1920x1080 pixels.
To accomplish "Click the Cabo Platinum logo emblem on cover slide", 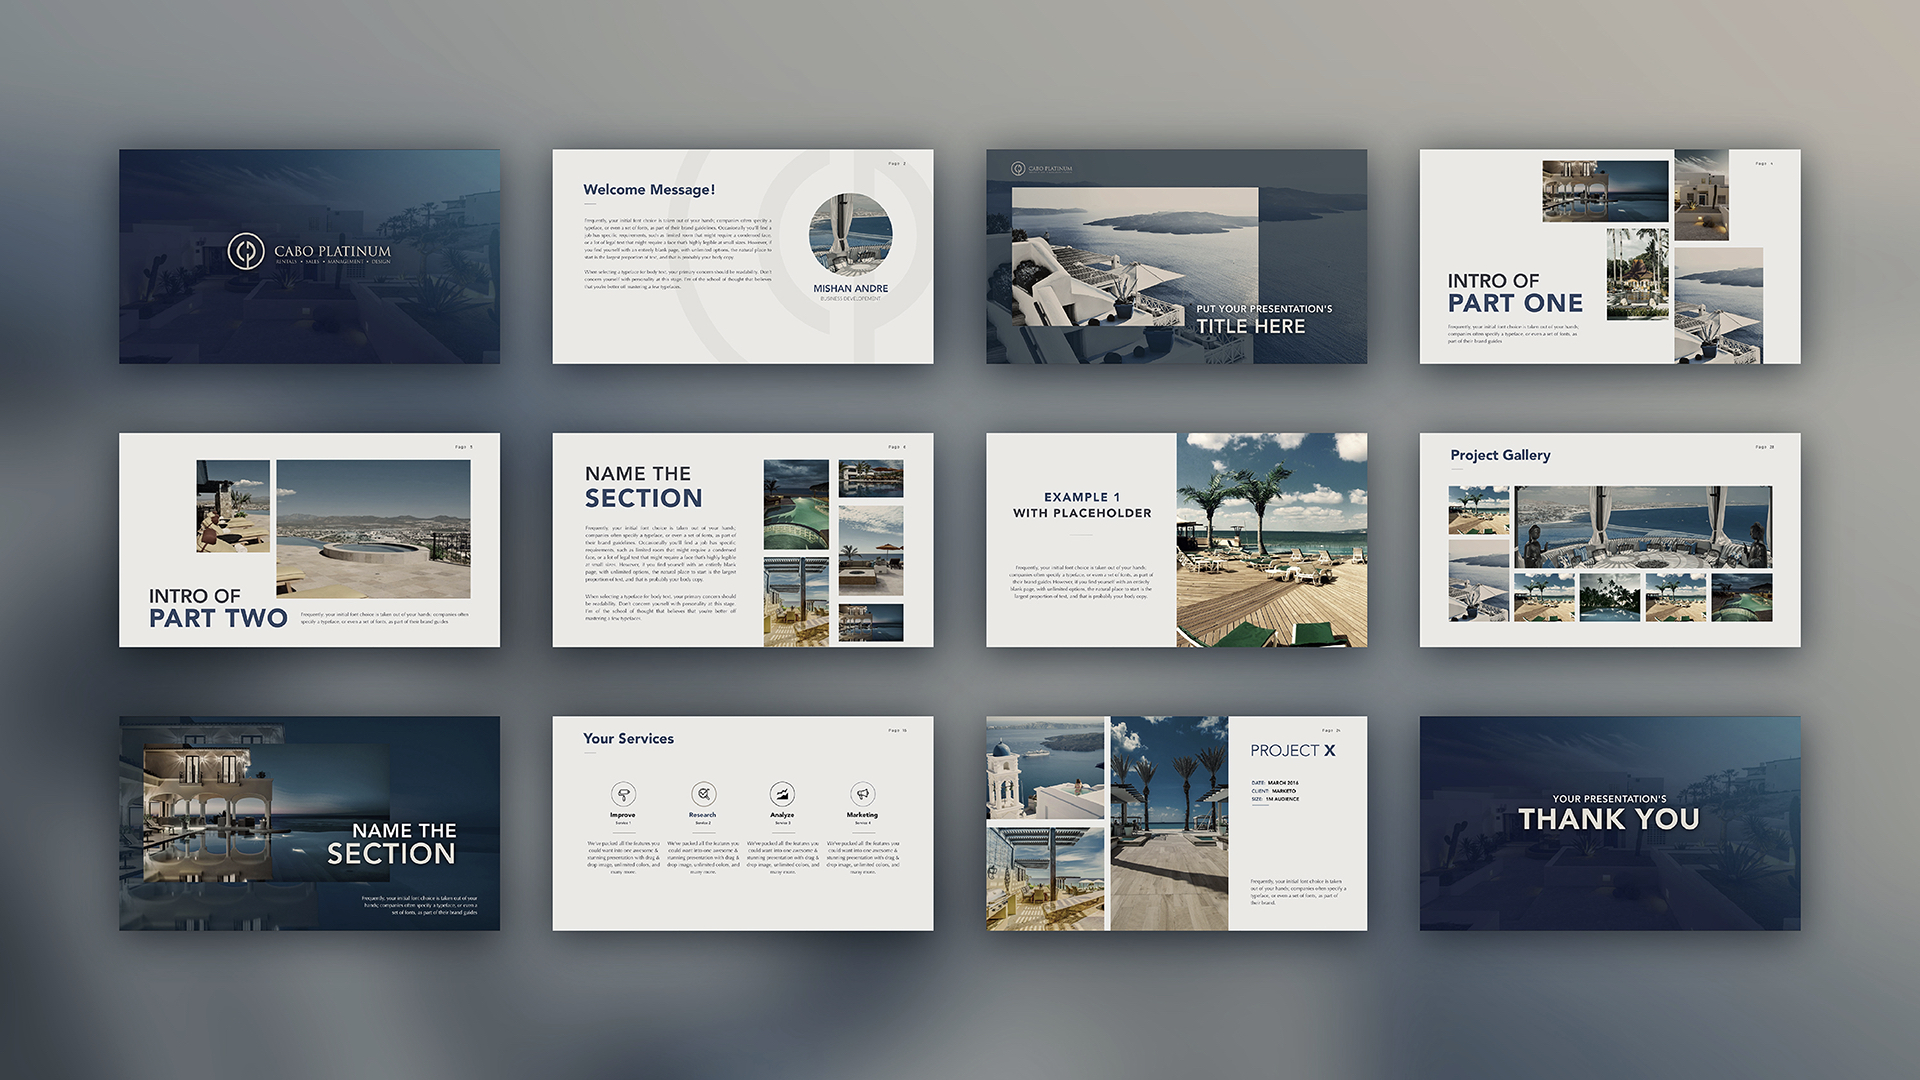I will [x=245, y=252].
